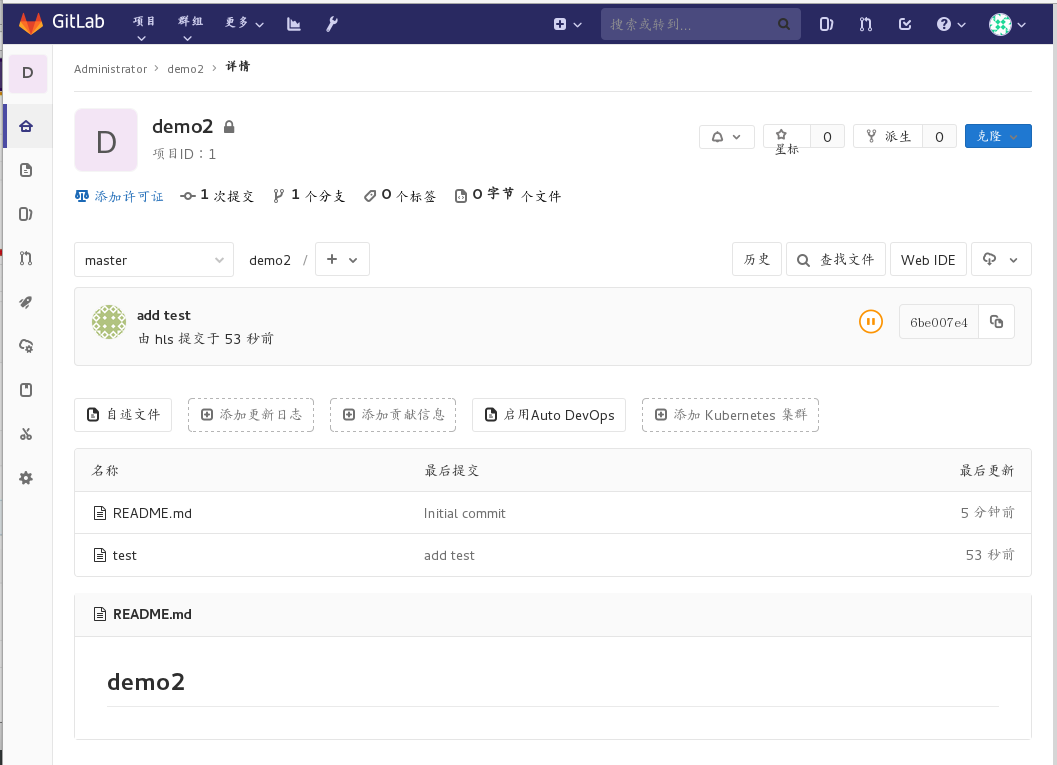Image resolution: width=1057 pixels, height=765 pixels.
Task: Open the admin area wrench icon
Action: (332, 24)
